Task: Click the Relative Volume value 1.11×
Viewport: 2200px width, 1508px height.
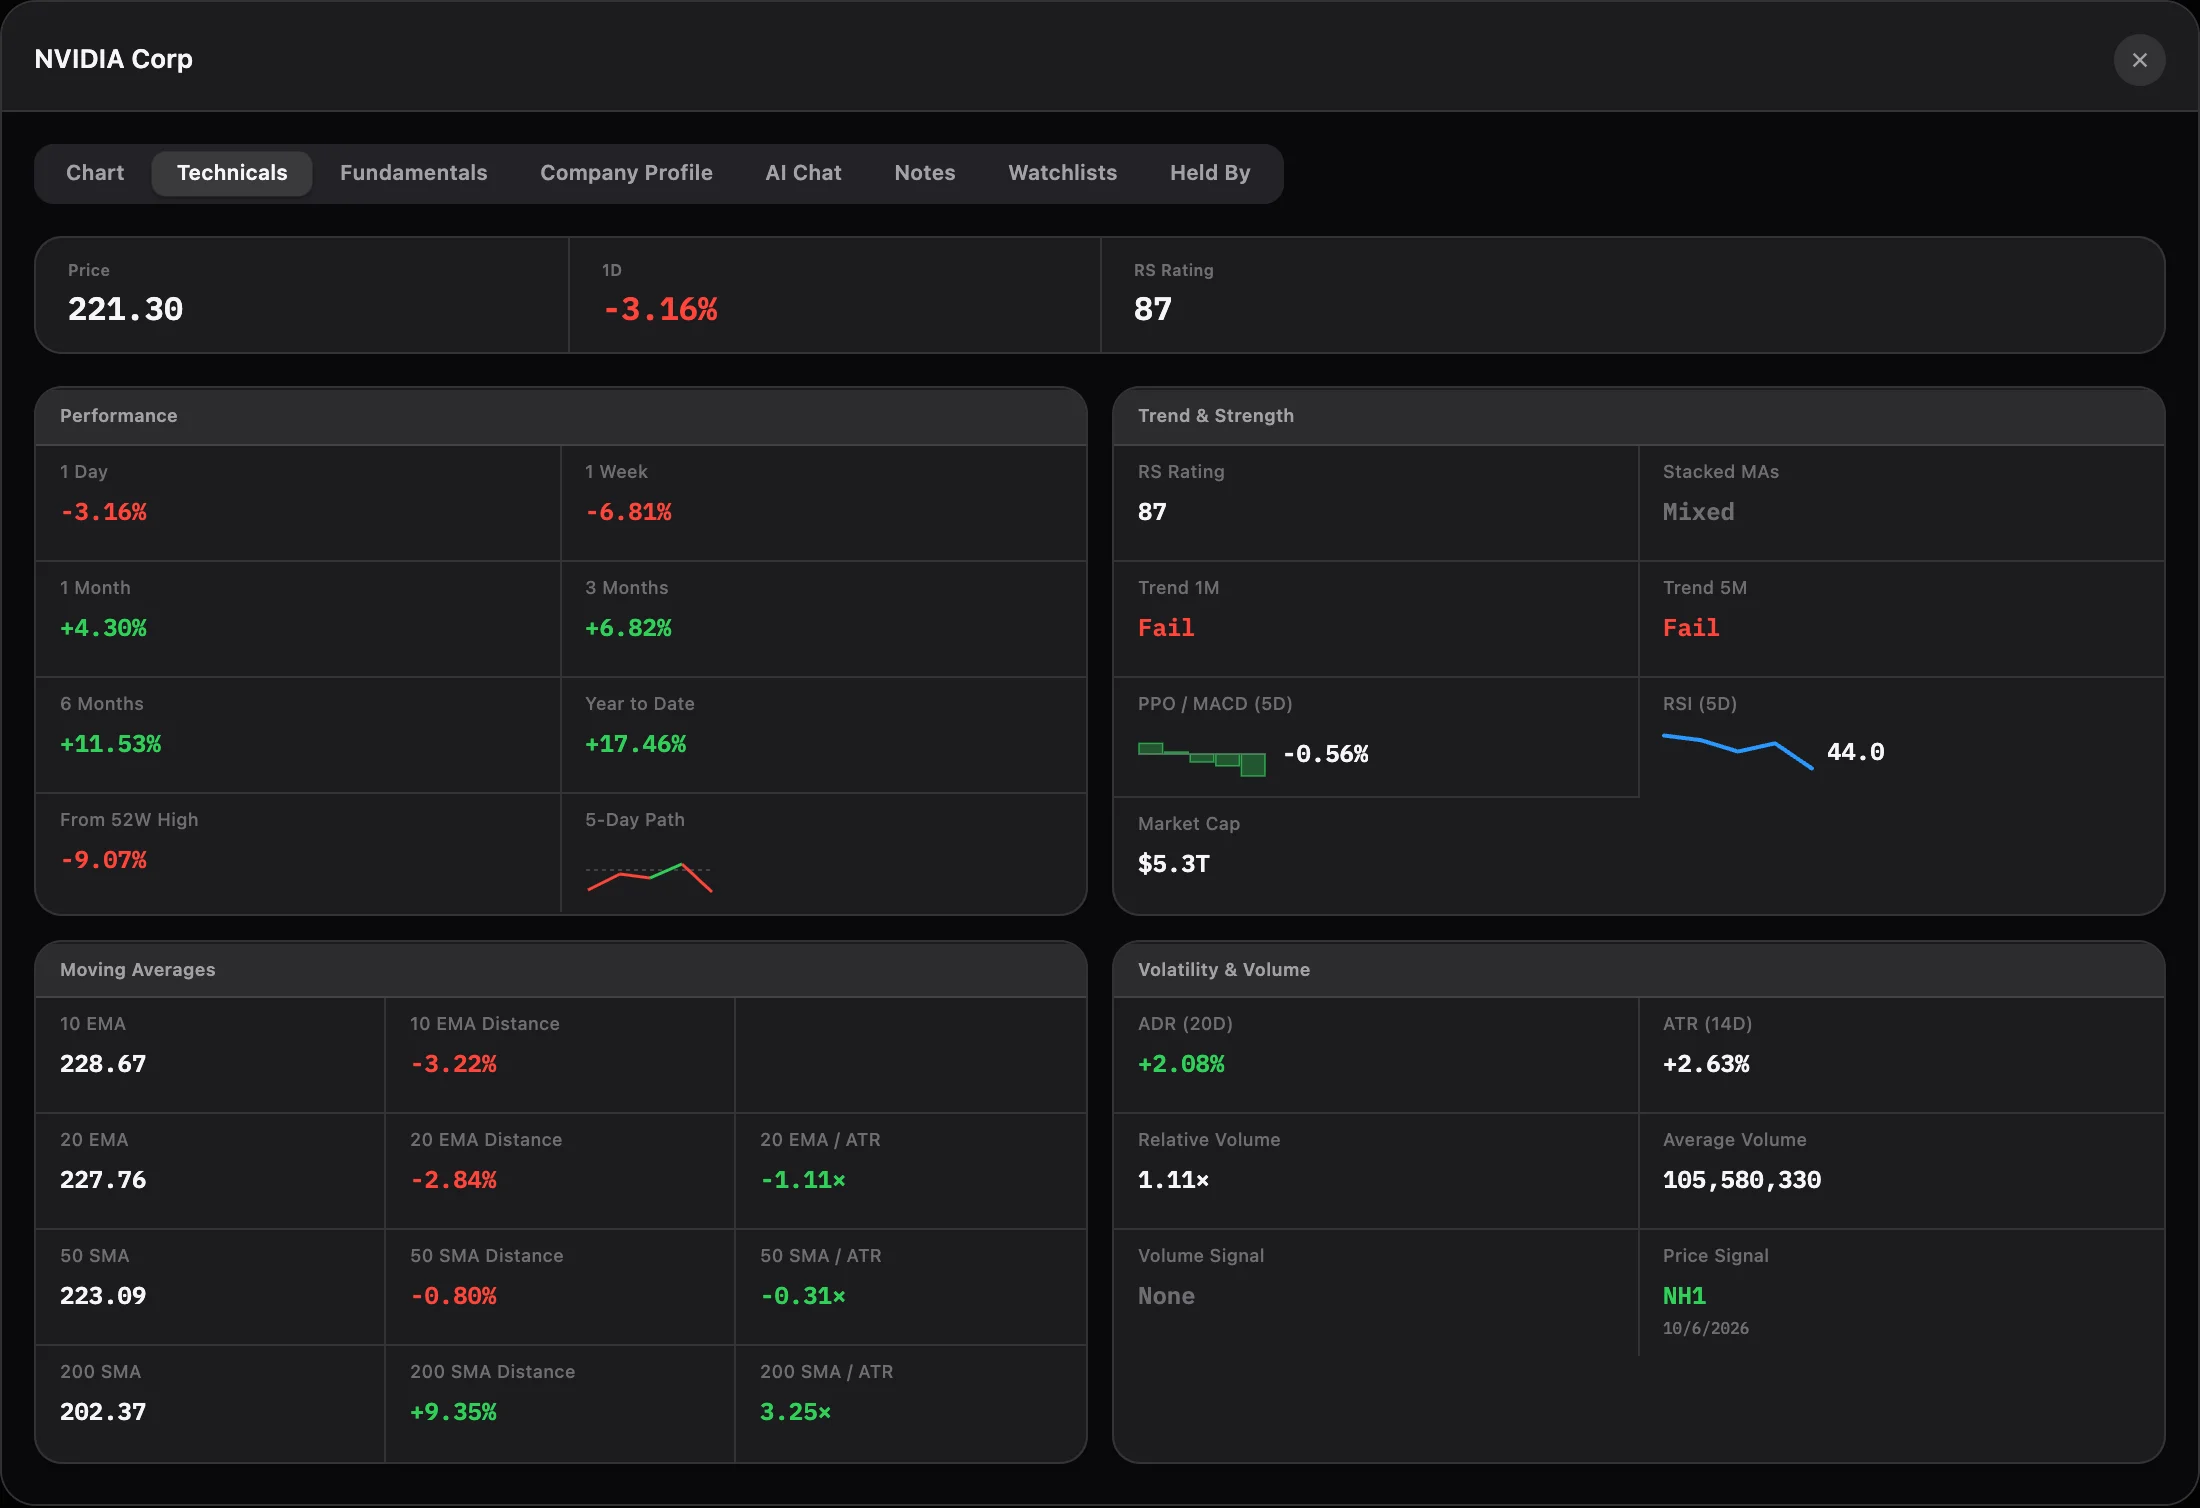Action: click(x=1174, y=1180)
